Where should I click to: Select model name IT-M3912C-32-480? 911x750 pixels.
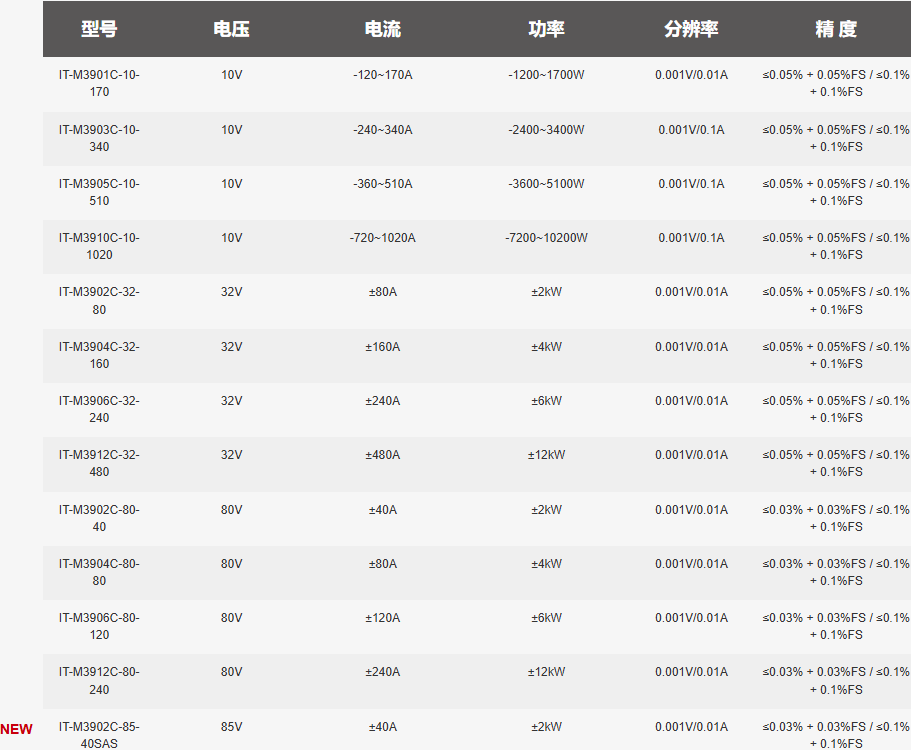tap(99, 463)
